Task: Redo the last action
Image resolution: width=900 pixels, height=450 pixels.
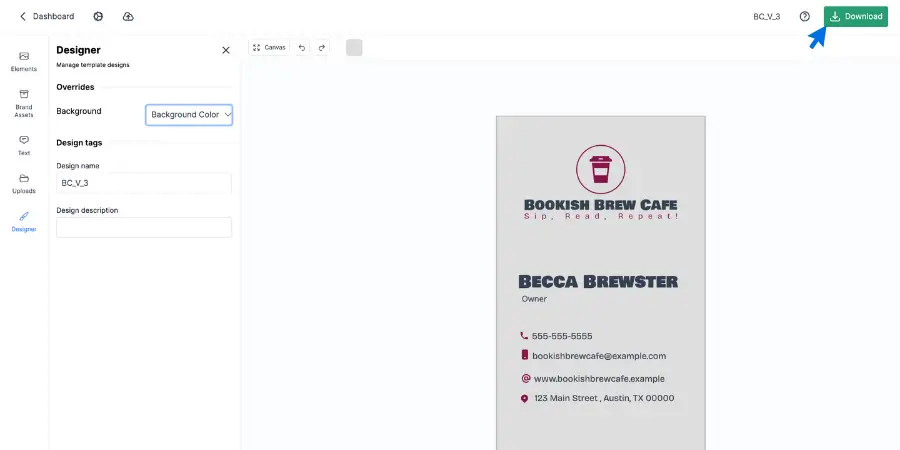Action: (321, 48)
